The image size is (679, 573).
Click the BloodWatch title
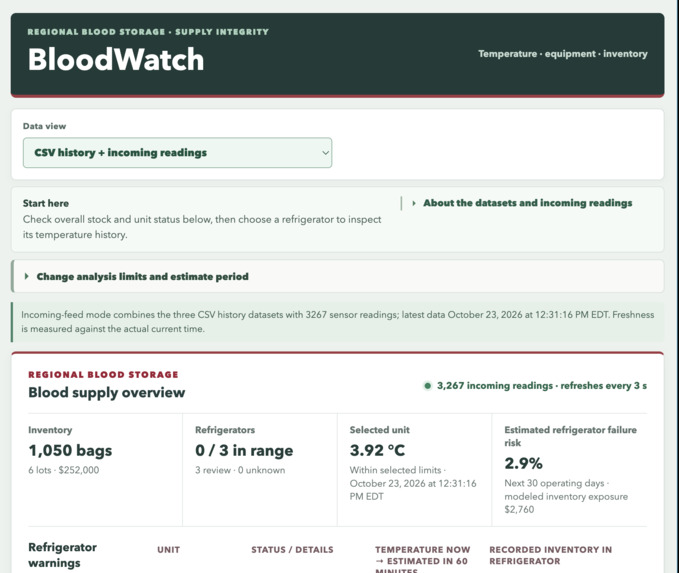(116, 59)
